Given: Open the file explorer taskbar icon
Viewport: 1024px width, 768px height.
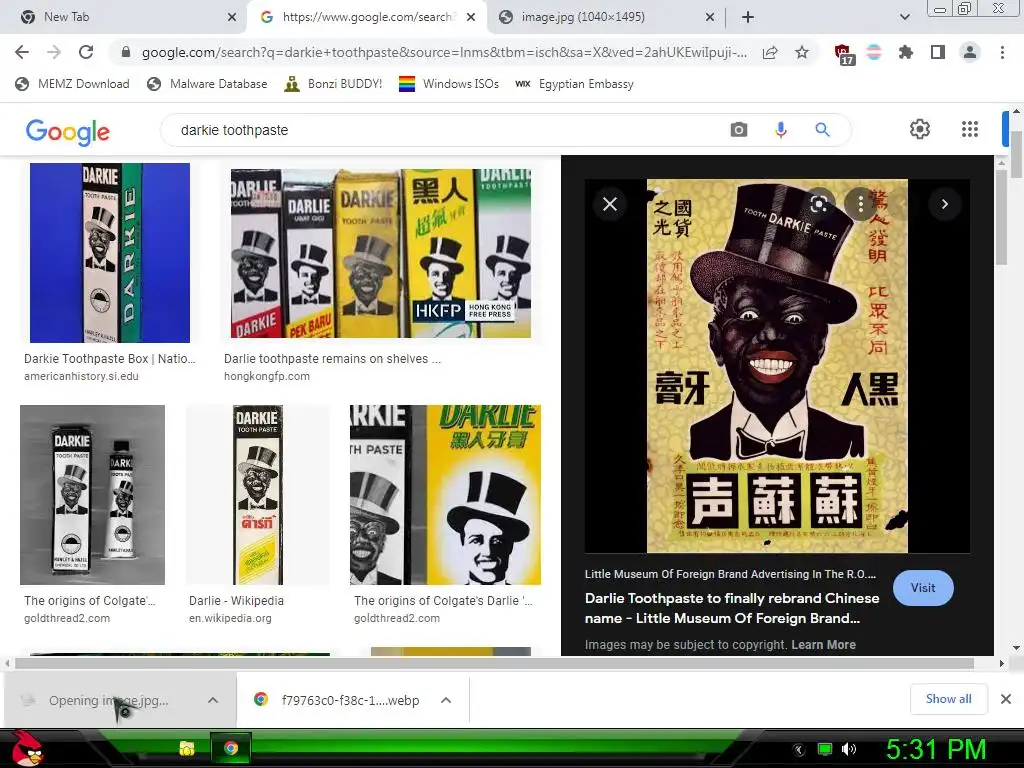Looking at the screenshot, I should click(x=187, y=748).
